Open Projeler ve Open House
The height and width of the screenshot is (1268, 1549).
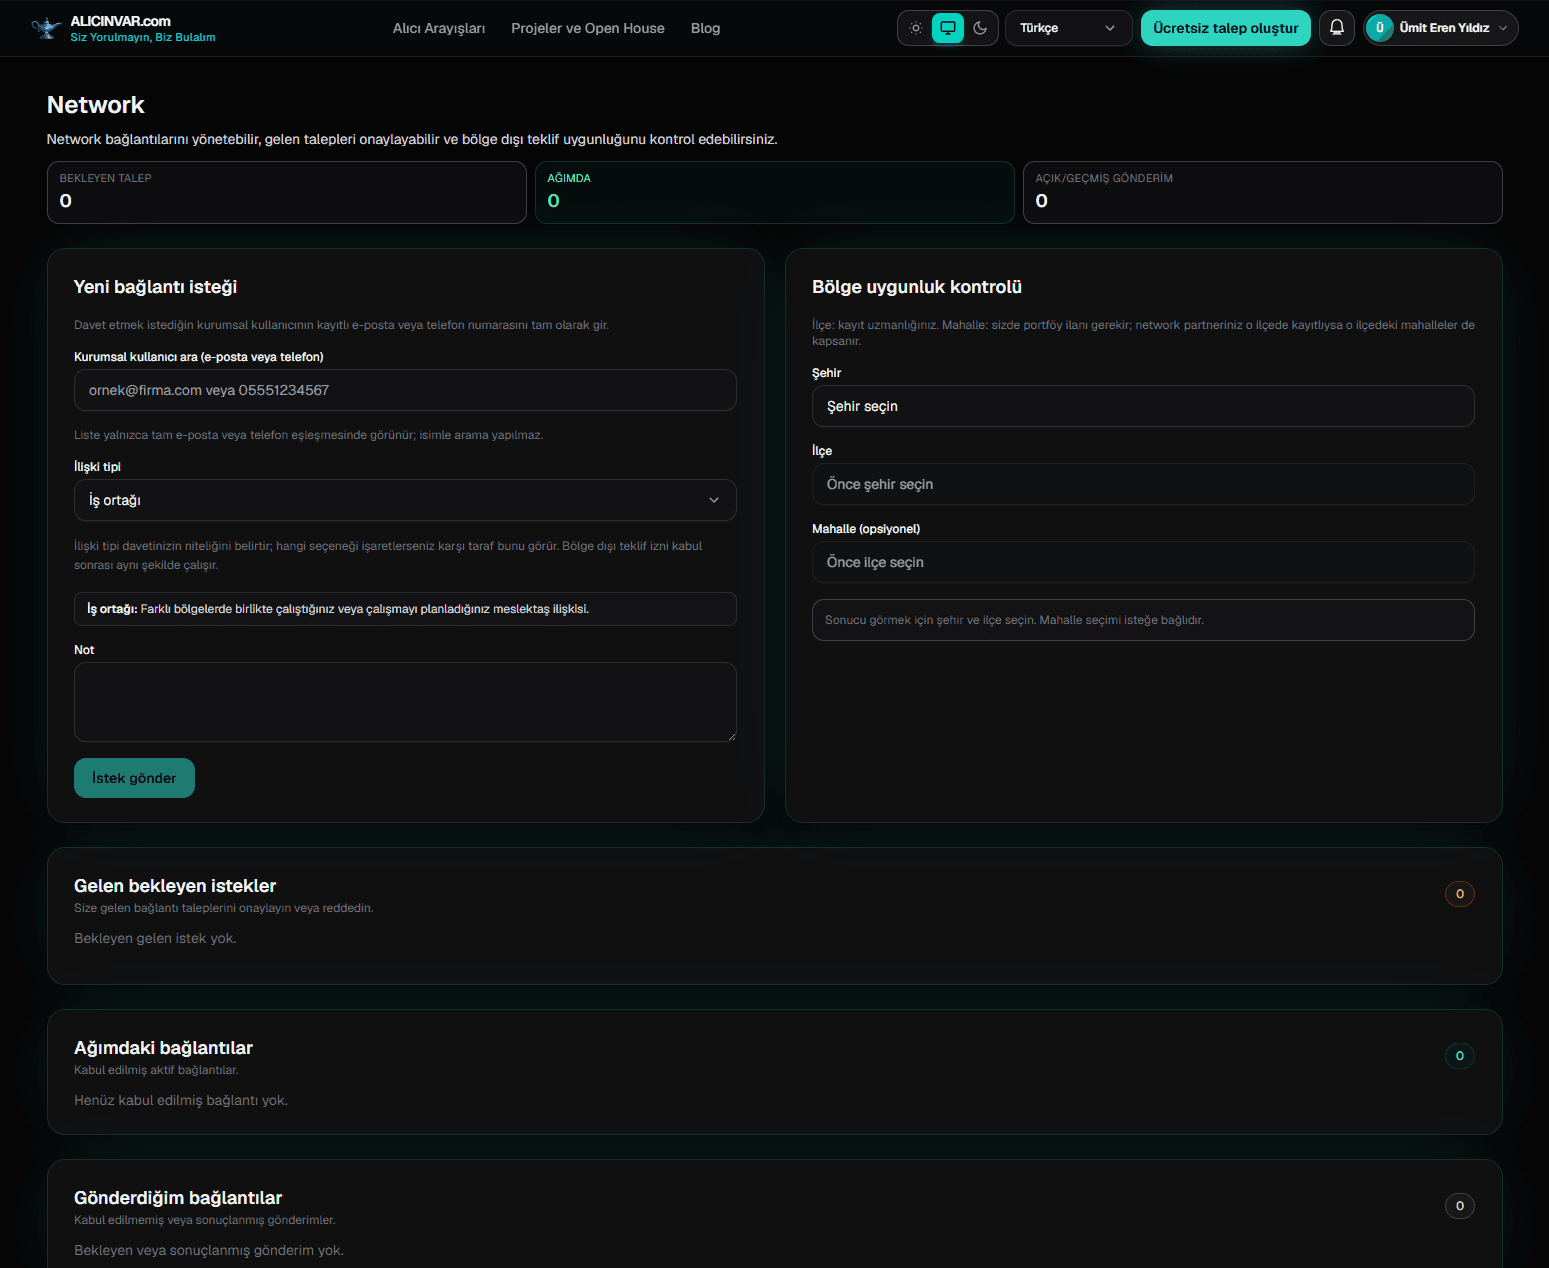(x=588, y=28)
